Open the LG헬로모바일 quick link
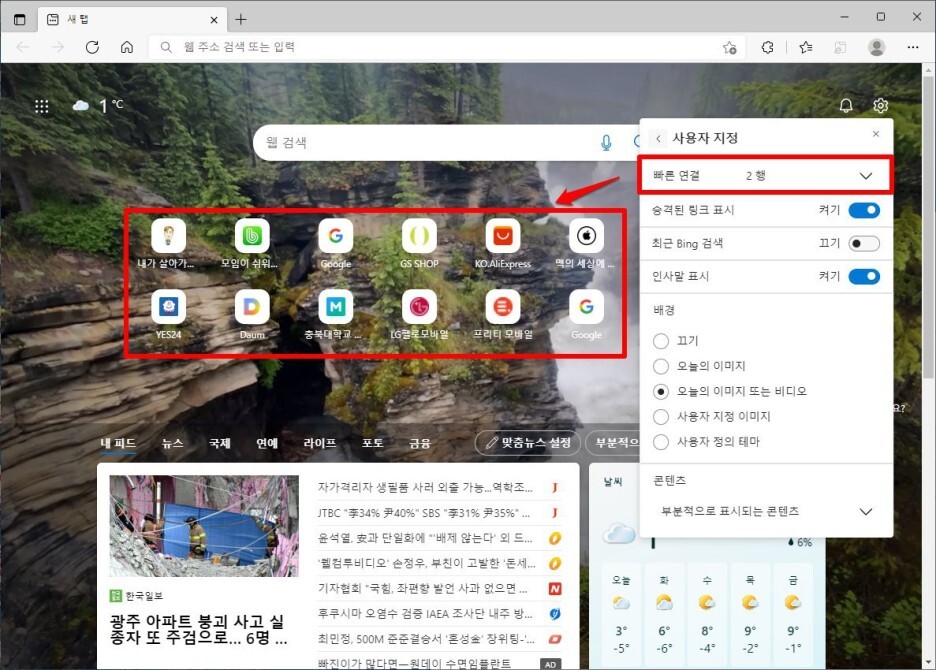Screen dimensions: 936x670 point(419,315)
